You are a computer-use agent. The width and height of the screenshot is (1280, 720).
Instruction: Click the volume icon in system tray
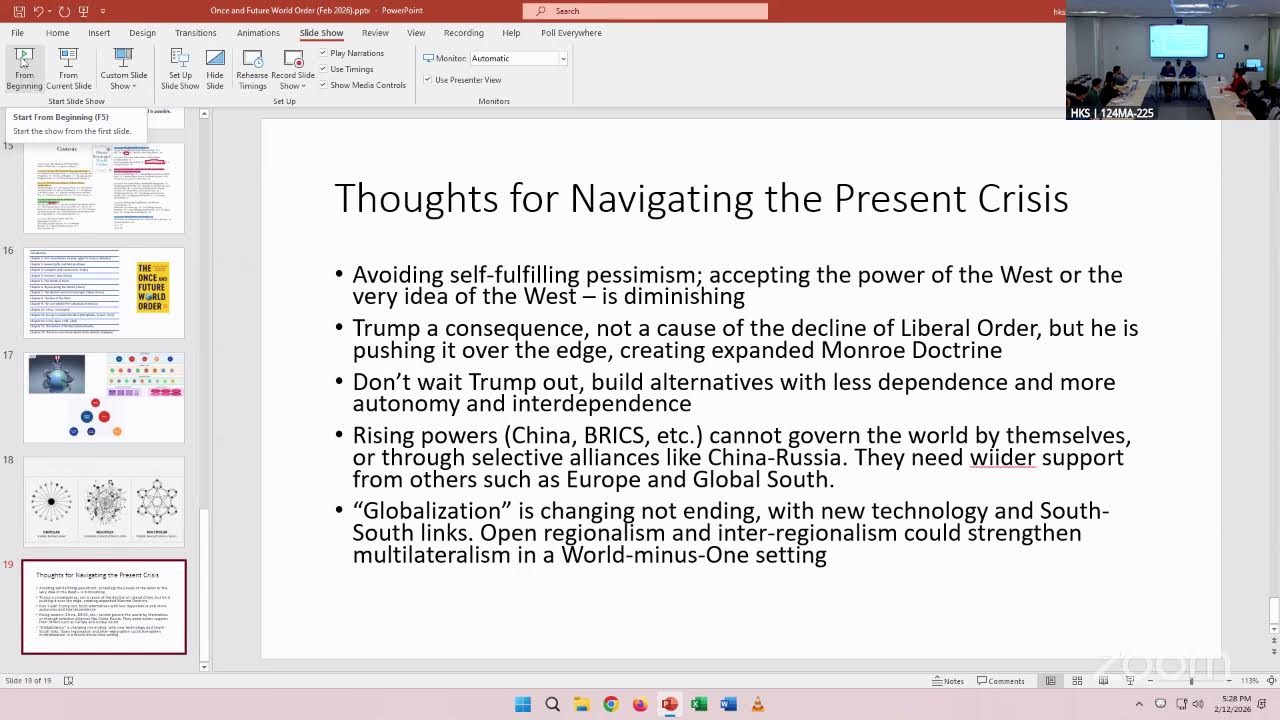[x=1199, y=704]
